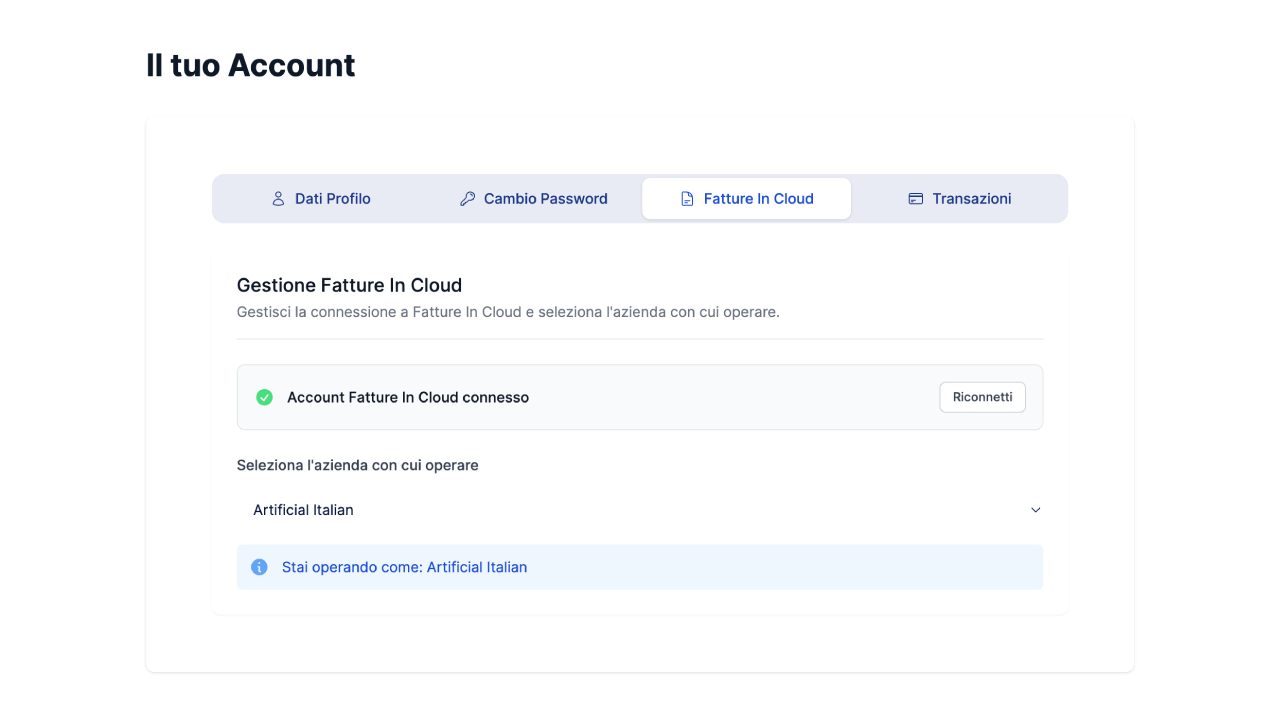Screen dimensions: 1280x720
Task: Expand the dropdown chevron arrow
Action: [1035, 510]
